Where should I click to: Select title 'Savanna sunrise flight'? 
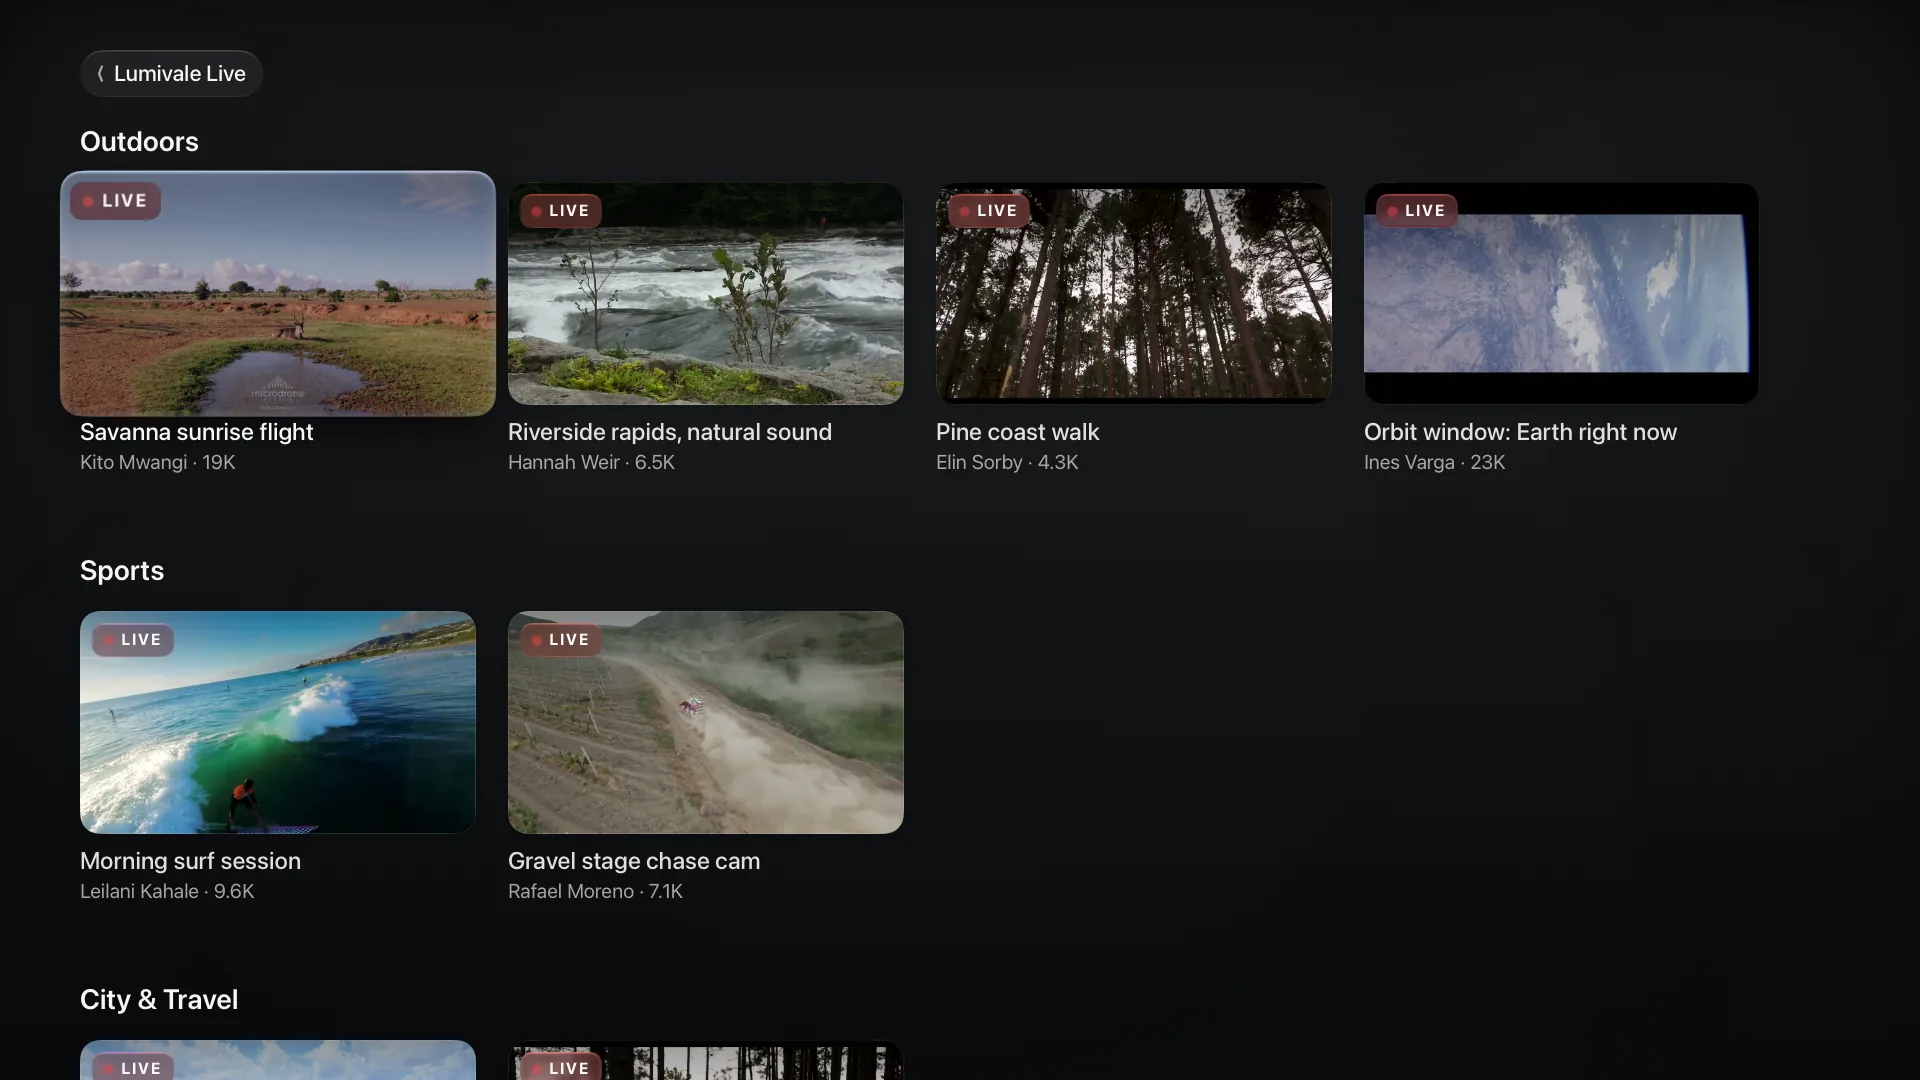tap(197, 432)
